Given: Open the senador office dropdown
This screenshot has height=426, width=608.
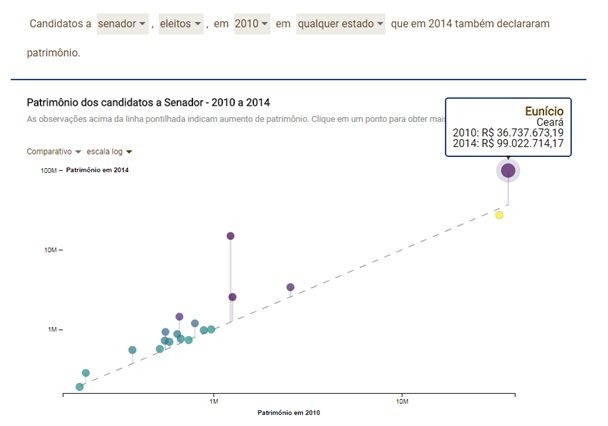Looking at the screenshot, I should 122,24.
